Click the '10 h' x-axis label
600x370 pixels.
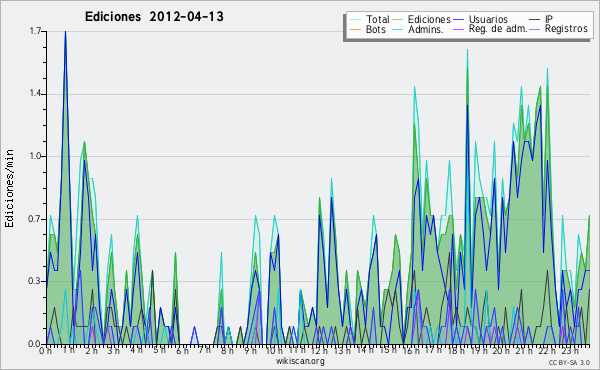click(x=274, y=351)
